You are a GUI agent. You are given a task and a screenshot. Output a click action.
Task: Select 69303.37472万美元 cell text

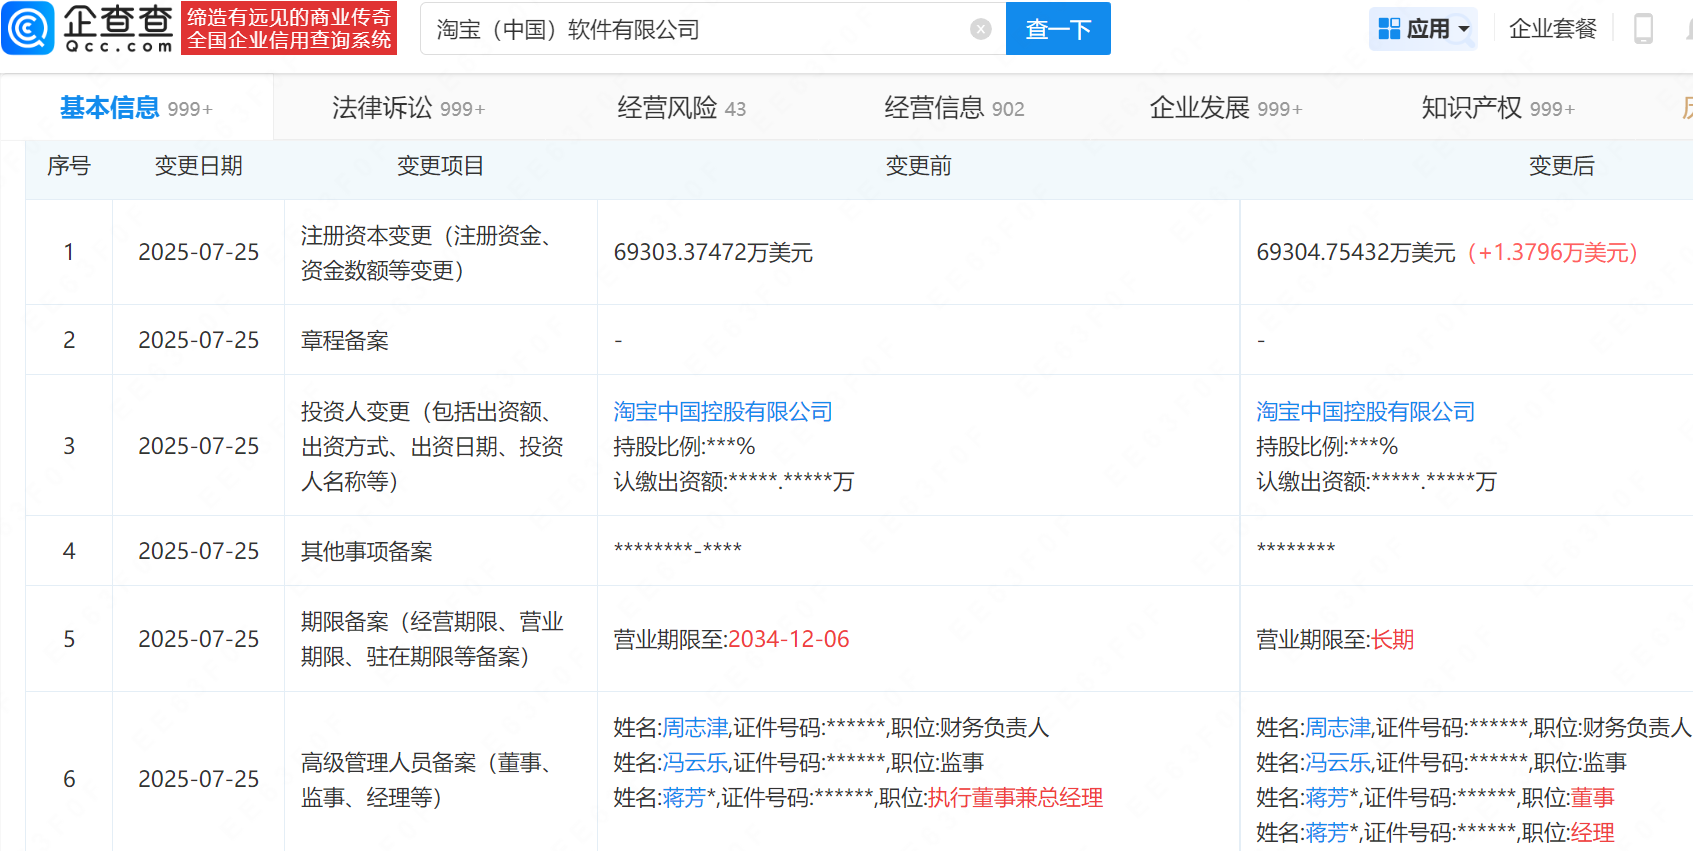pyautogui.click(x=713, y=253)
